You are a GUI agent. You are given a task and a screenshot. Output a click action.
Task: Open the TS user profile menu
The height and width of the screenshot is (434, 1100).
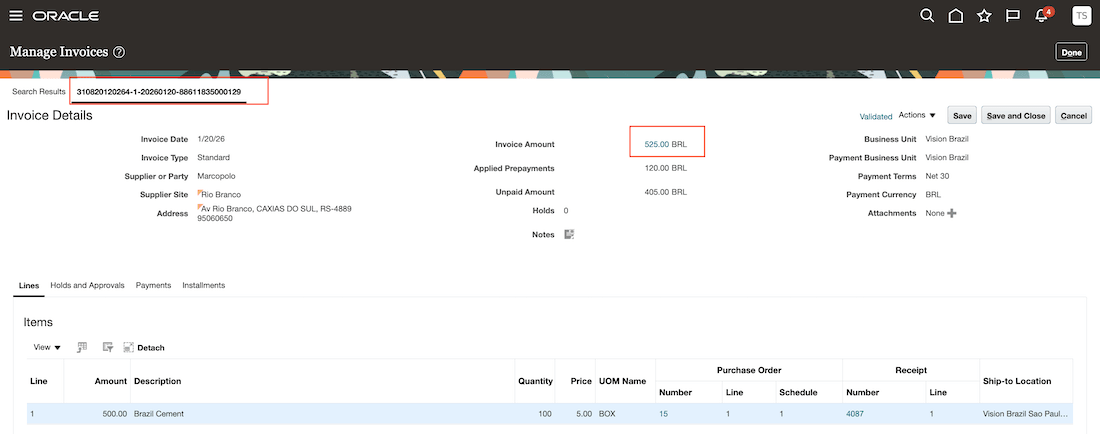point(1081,15)
